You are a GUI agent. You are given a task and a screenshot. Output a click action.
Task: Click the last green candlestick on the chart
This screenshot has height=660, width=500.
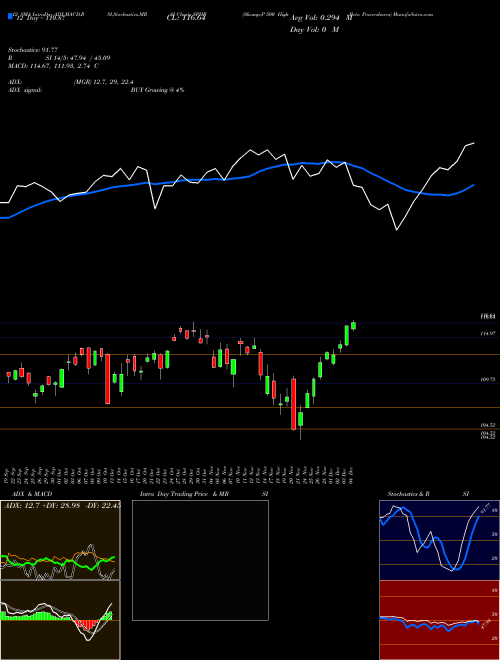point(354,325)
